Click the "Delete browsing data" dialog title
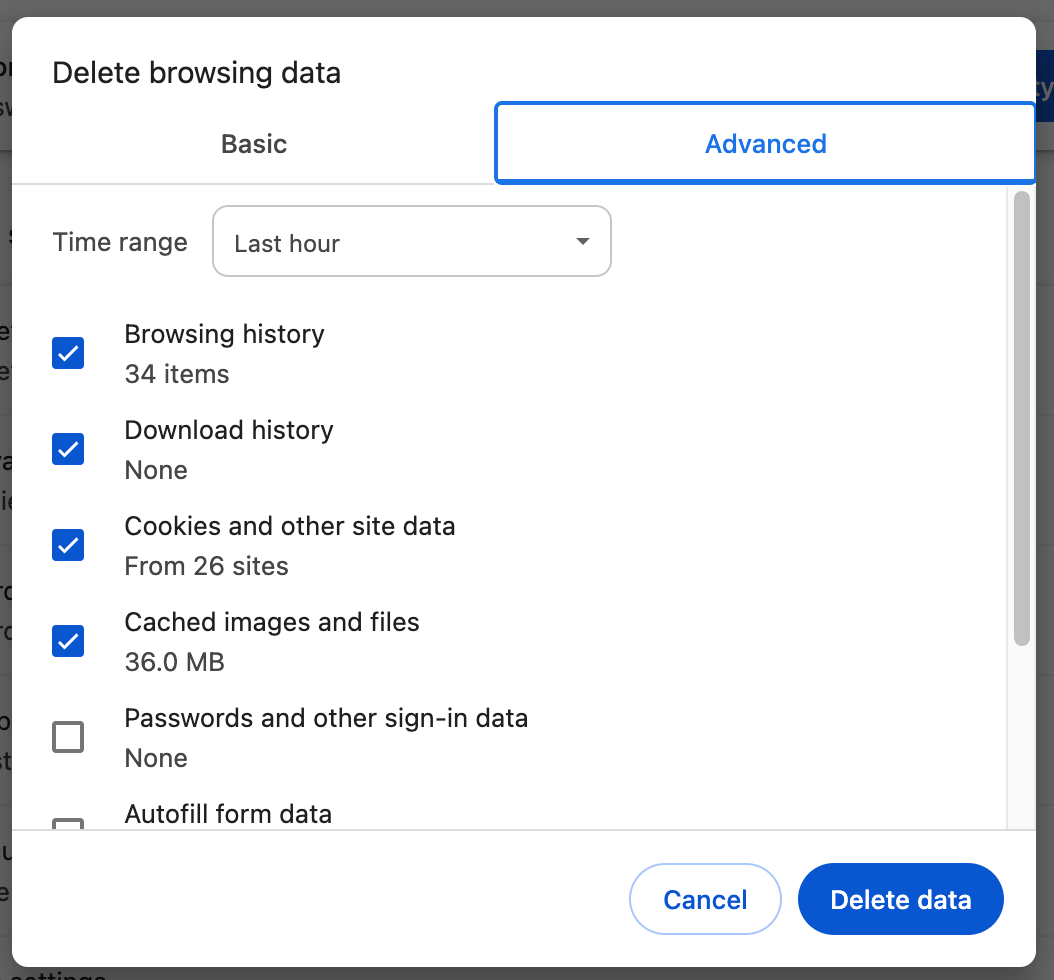 click(197, 72)
